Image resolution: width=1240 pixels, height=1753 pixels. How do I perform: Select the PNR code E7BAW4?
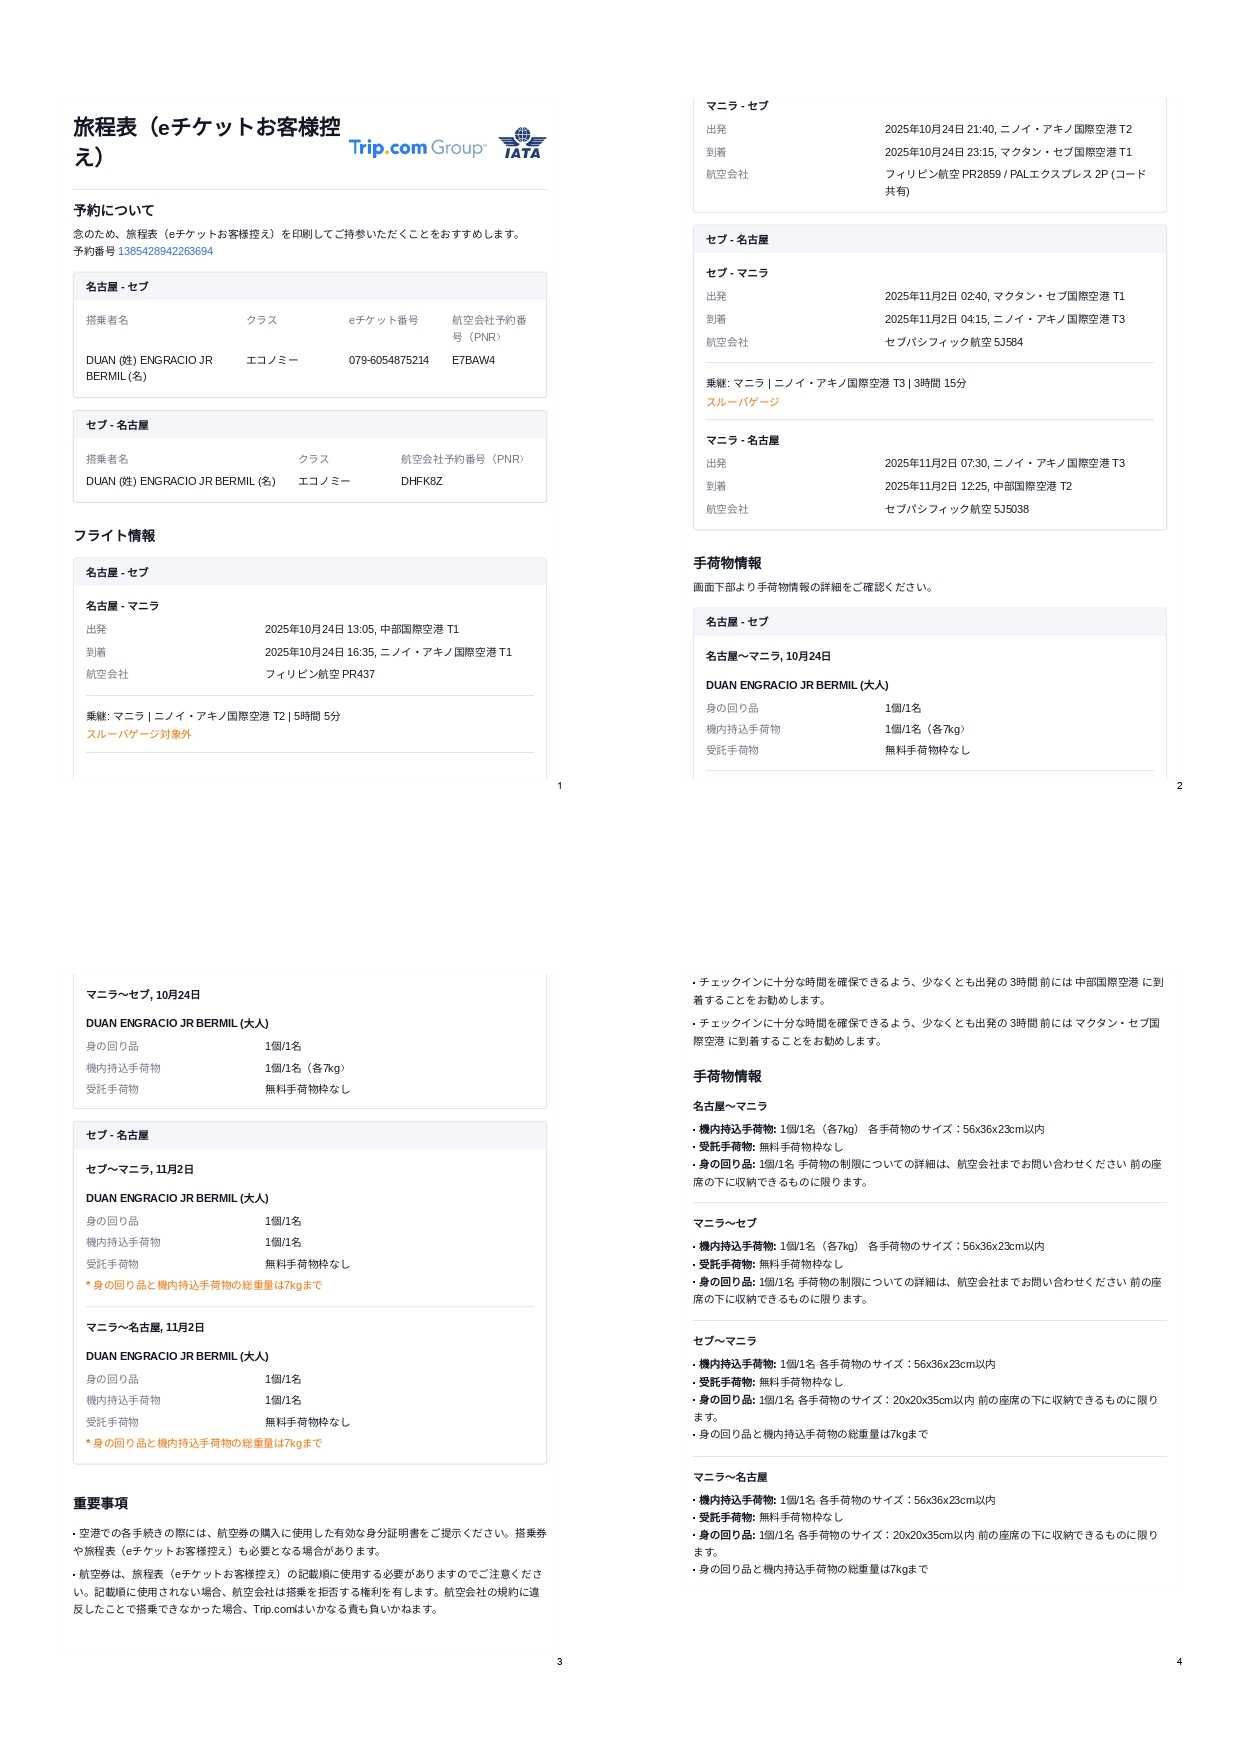(x=473, y=360)
